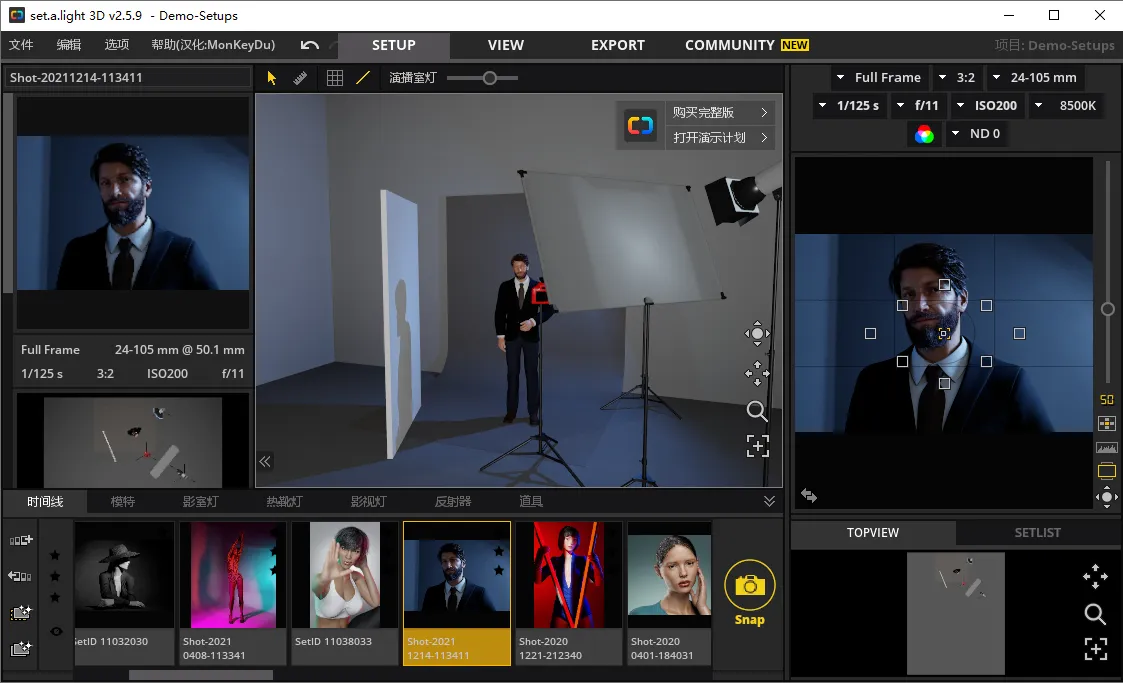Toggle the floor grid display
The height and width of the screenshot is (683, 1123).
click(x=335, y=78)
